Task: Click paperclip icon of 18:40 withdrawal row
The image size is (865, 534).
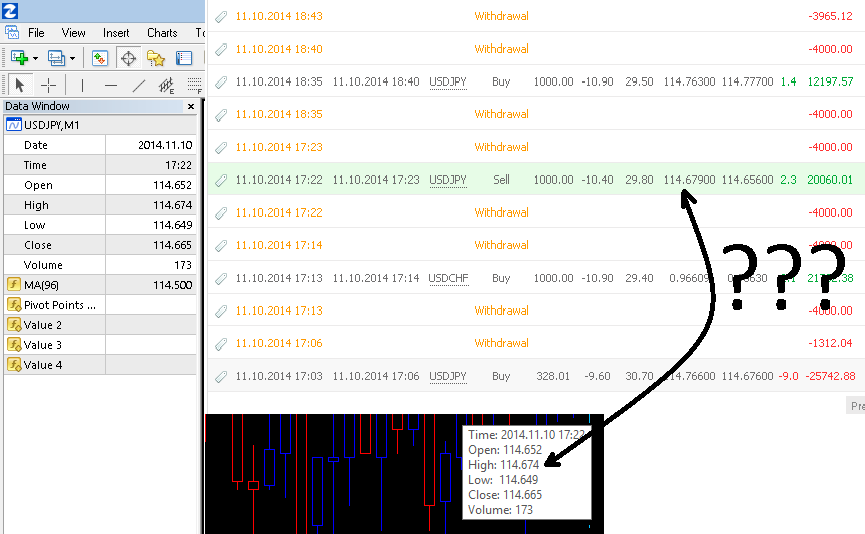Action: (221, 49)
